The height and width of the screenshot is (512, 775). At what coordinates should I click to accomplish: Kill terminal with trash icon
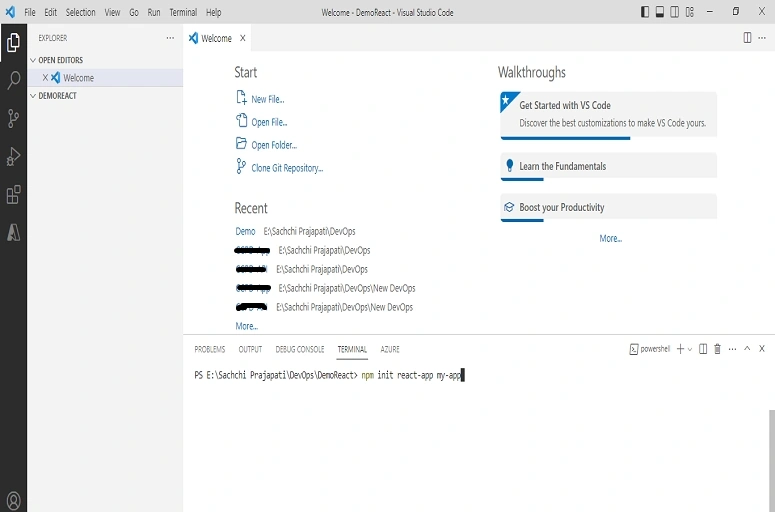717,349
